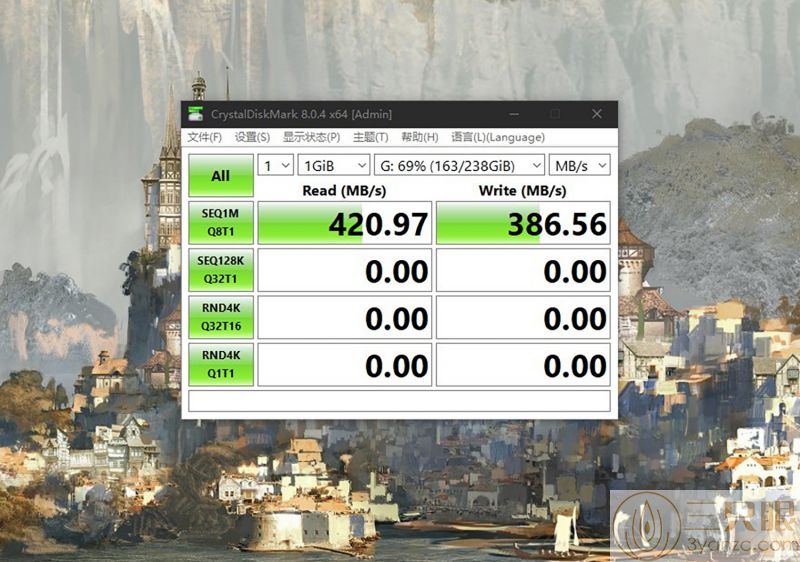Run the SEQ128K Q32T1 test
This screenshot has height=562, width=800.
pos(221,270)
